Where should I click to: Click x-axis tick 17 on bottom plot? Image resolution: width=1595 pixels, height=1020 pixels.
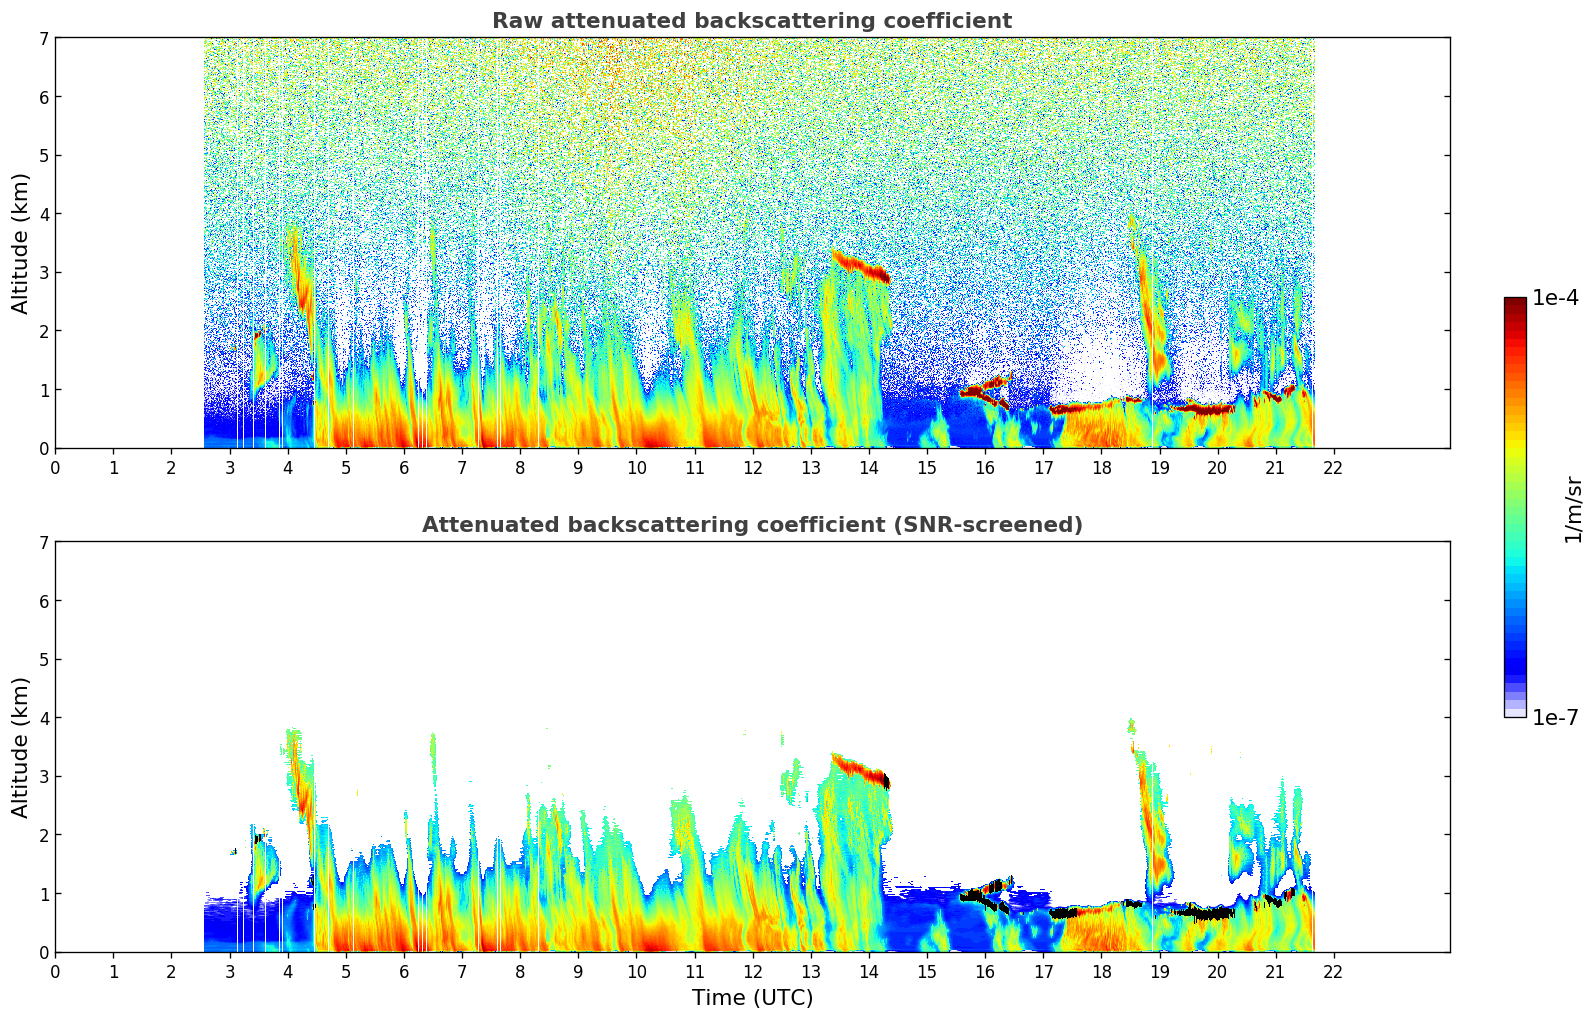(1043, 971)
